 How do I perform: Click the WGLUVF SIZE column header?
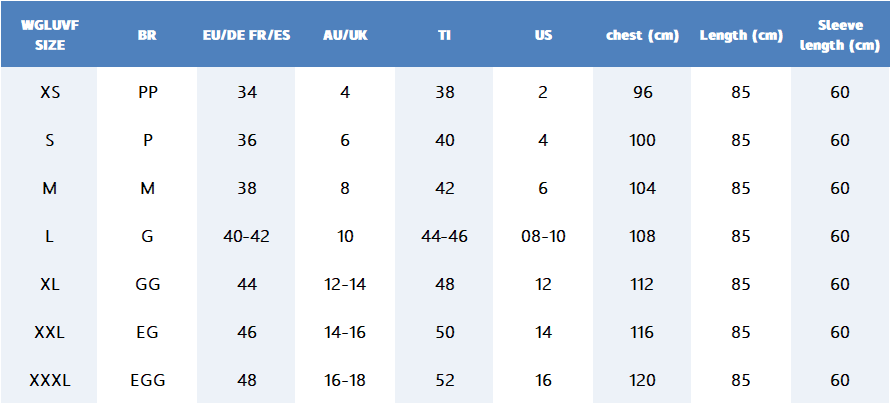(50, 35)
